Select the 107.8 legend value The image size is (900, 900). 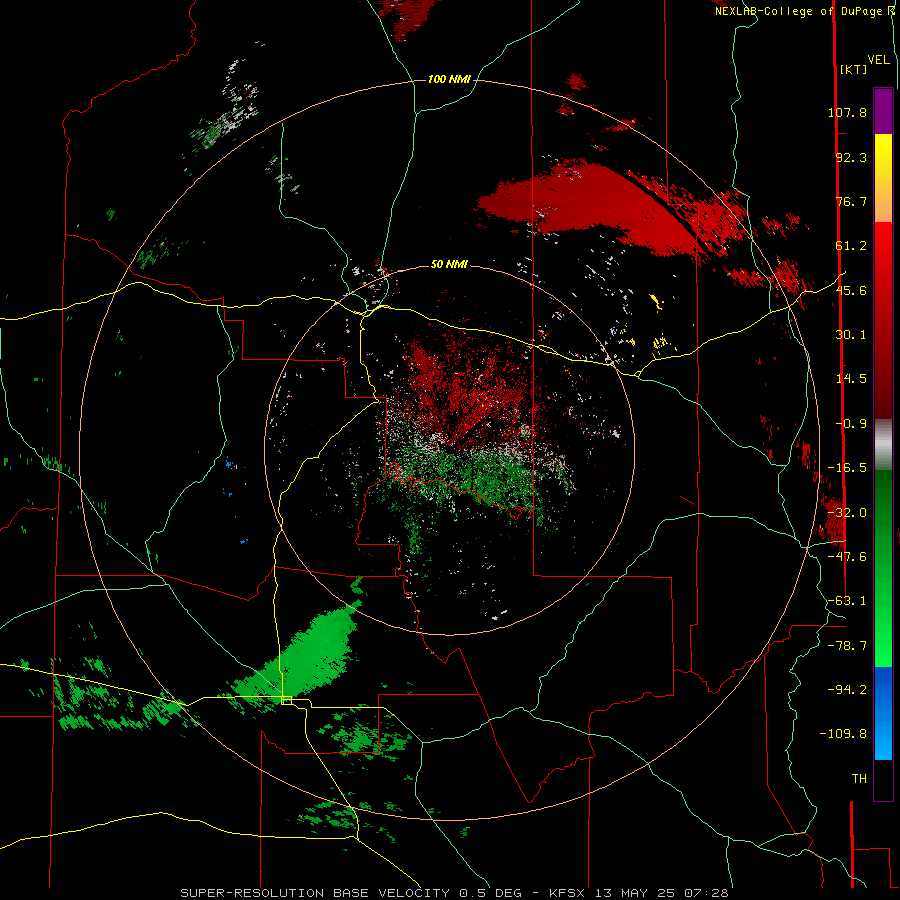pyautogui.click(x=847, y=112)
